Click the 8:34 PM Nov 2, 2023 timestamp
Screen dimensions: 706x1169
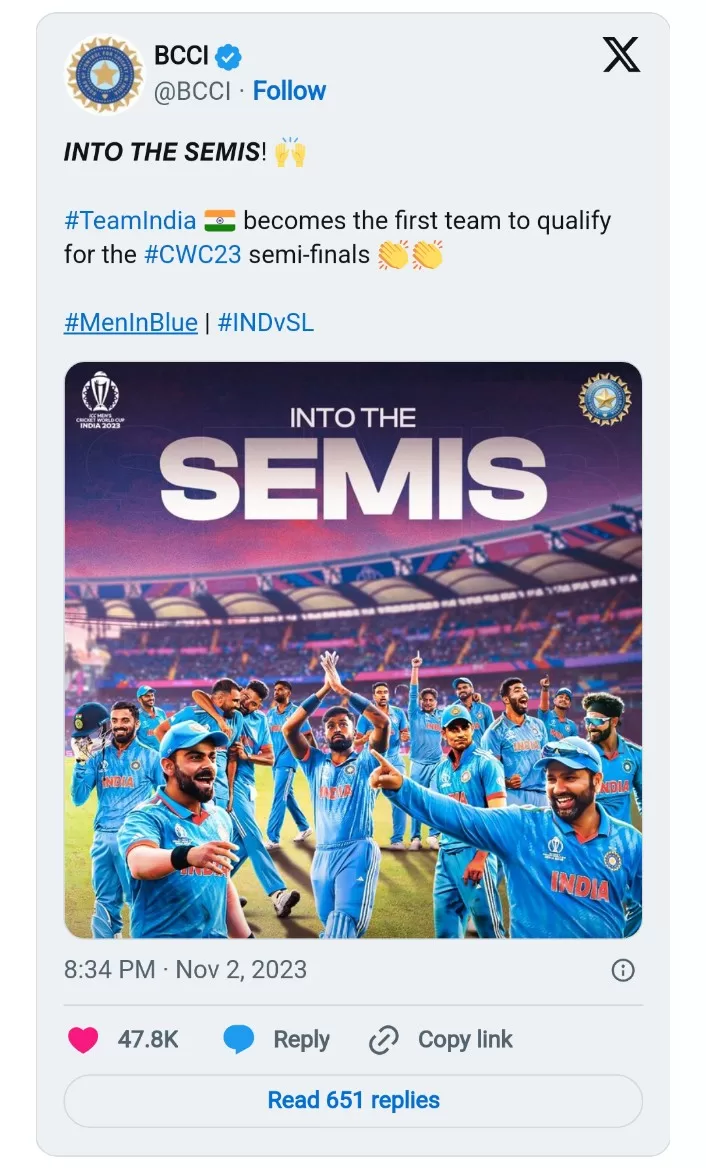[185, 970]
